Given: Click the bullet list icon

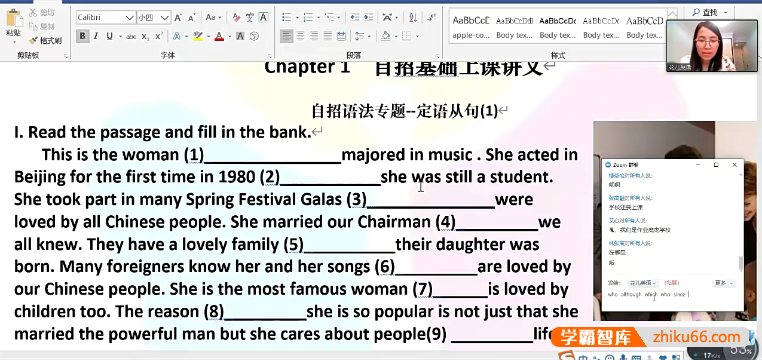Looking at the screenshot, I should (287, 18).
